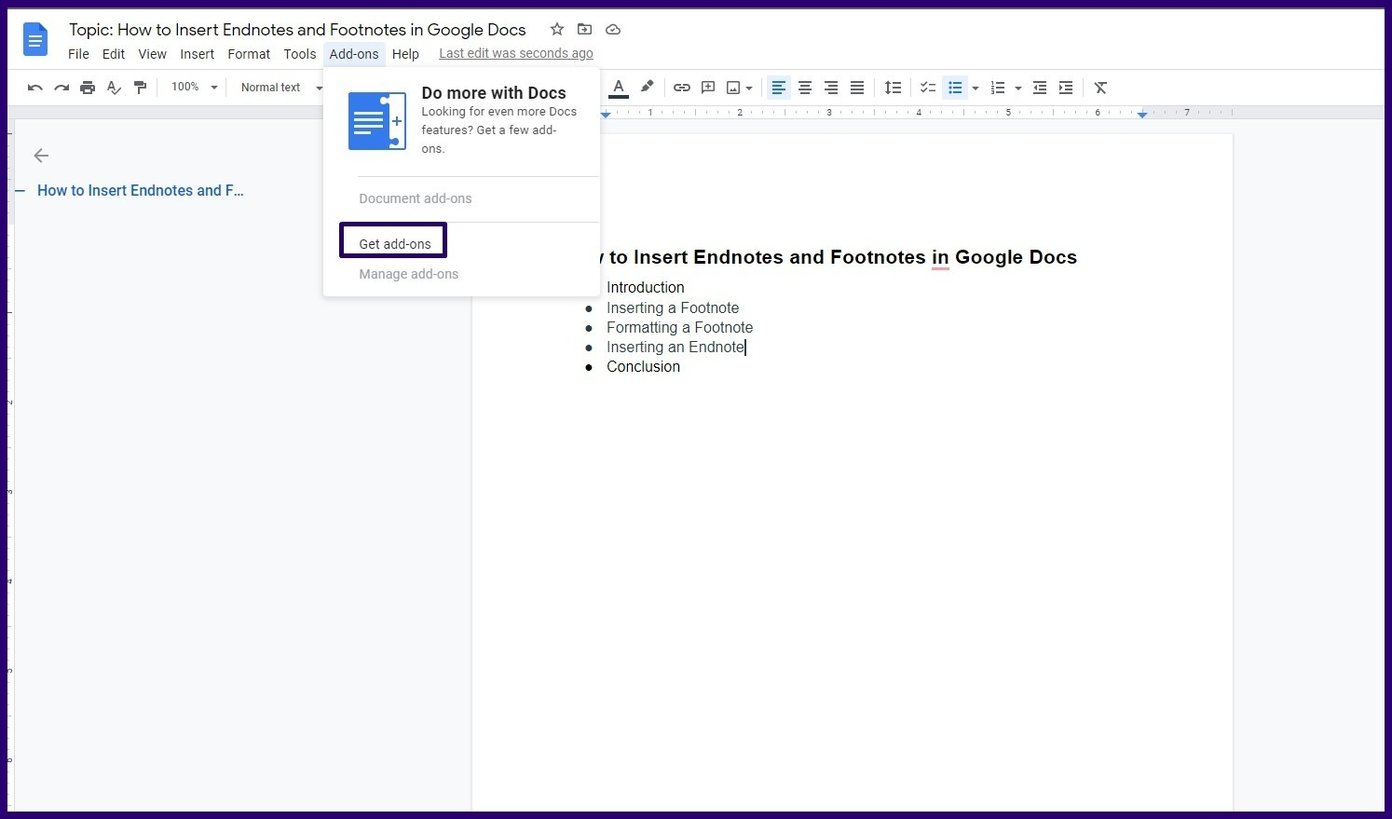Expand the numbered list options arrow
Image resolution: width=1392 pixels, height=819 pixels.
pyautogui.click(x=1018, y=88)
